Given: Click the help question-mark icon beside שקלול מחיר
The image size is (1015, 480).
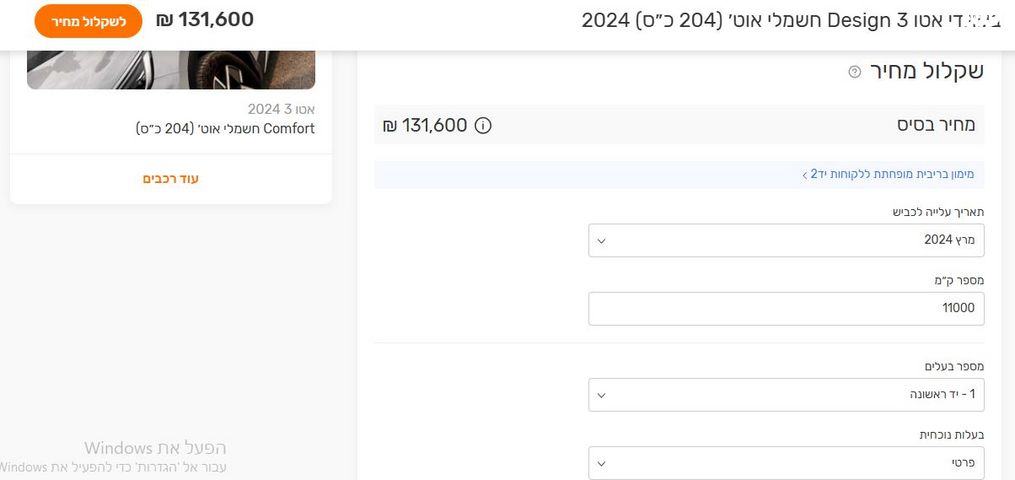Looking at the screenshot, I should 854,72.
